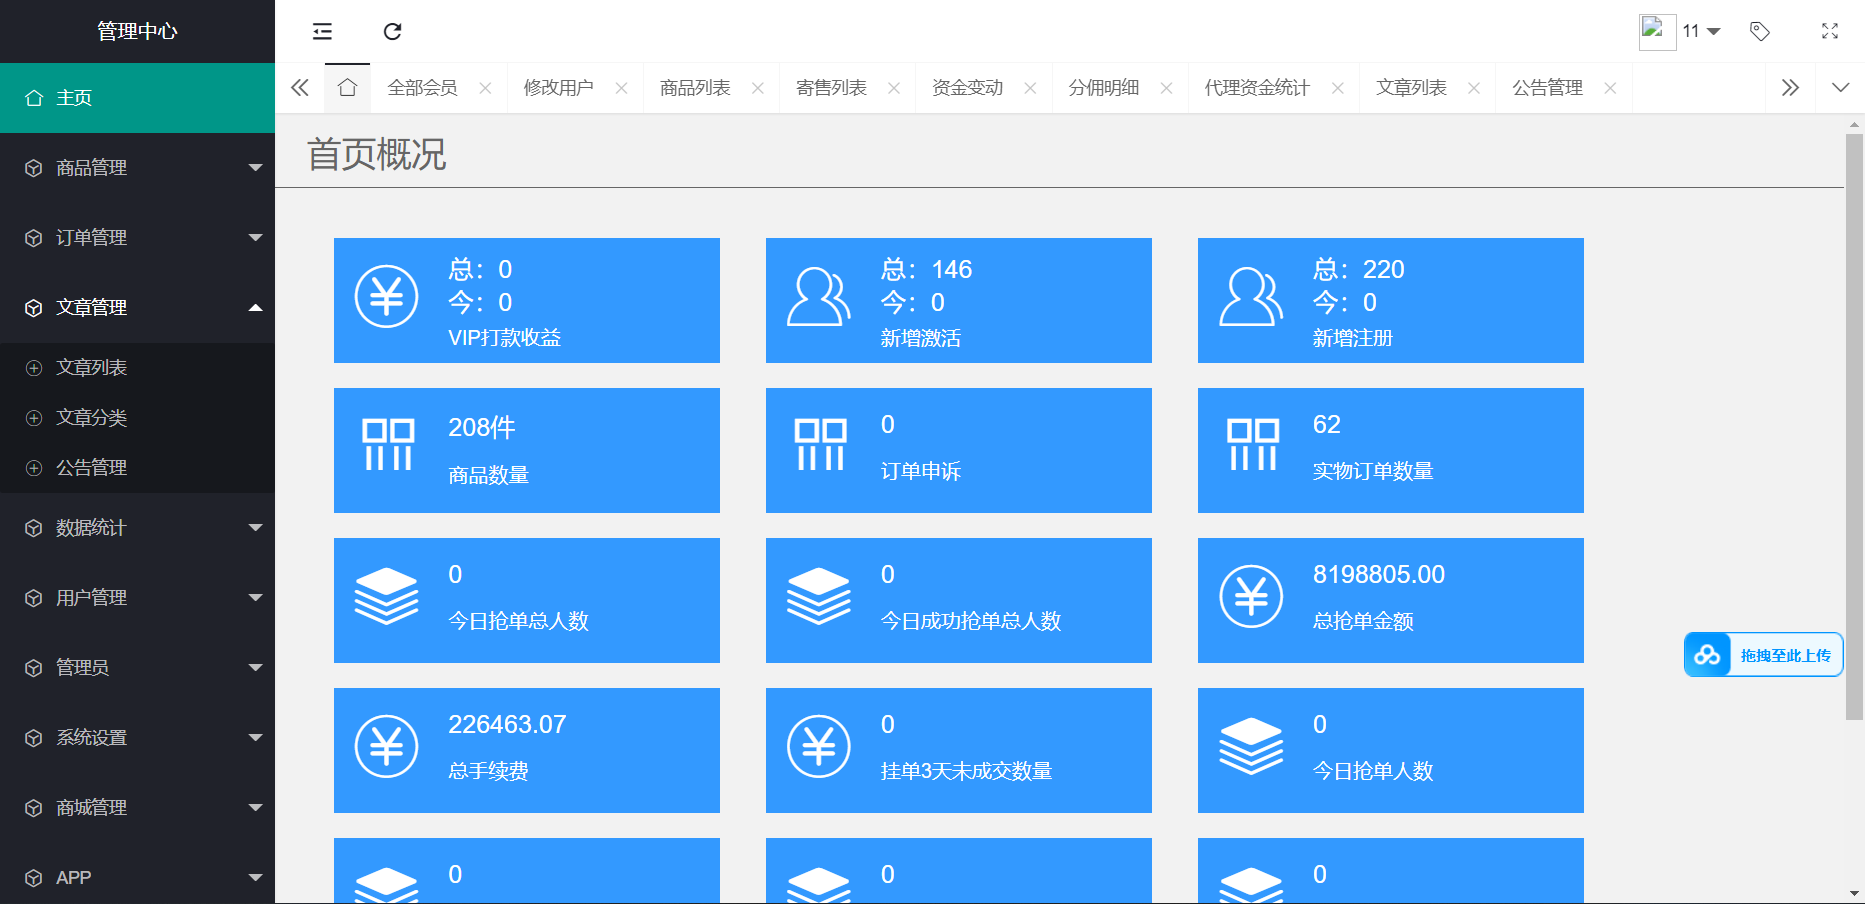Close the 资金变动 tab
The height and width of the screenshot is (904, 1865).
click(1030, 88)
